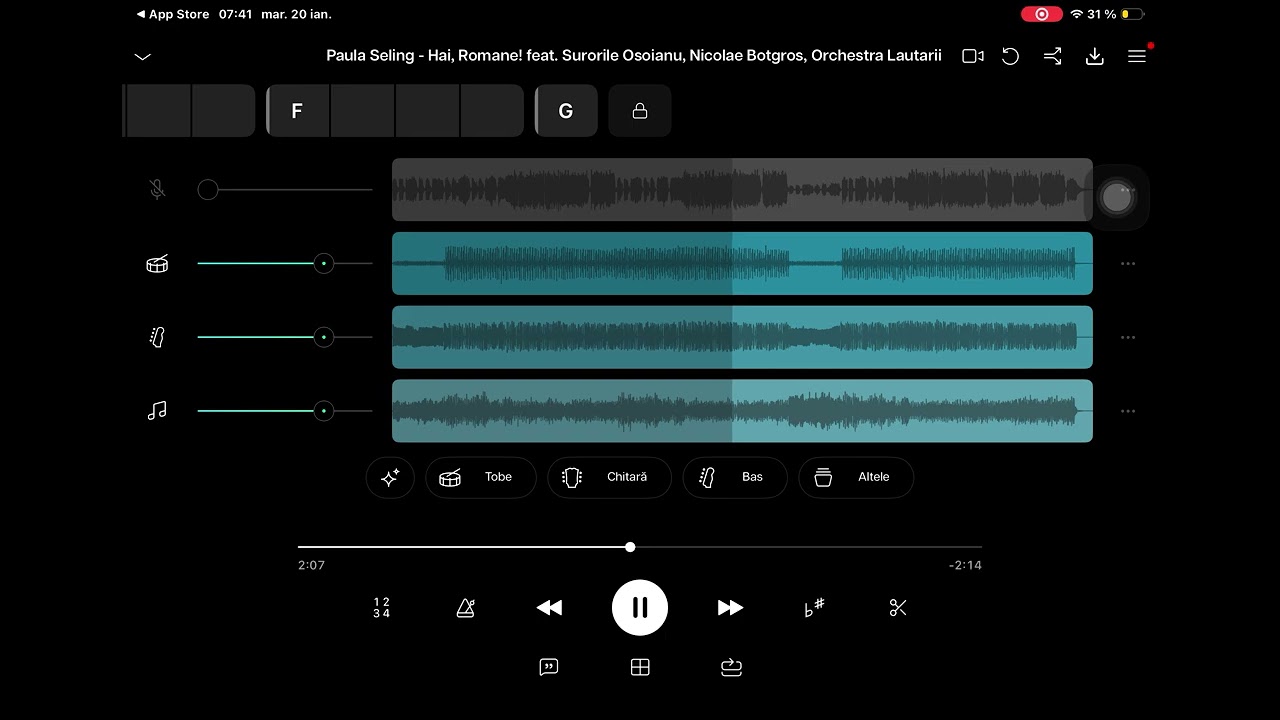Seek on the playback progress bar

click(640, 547)
